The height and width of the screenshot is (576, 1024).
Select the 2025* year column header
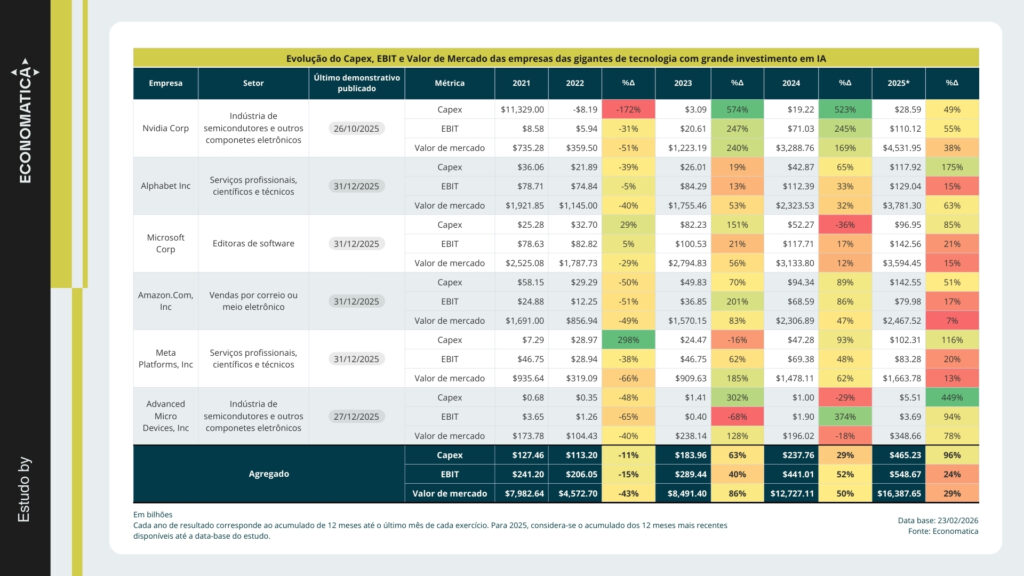(x=898, y=83)
